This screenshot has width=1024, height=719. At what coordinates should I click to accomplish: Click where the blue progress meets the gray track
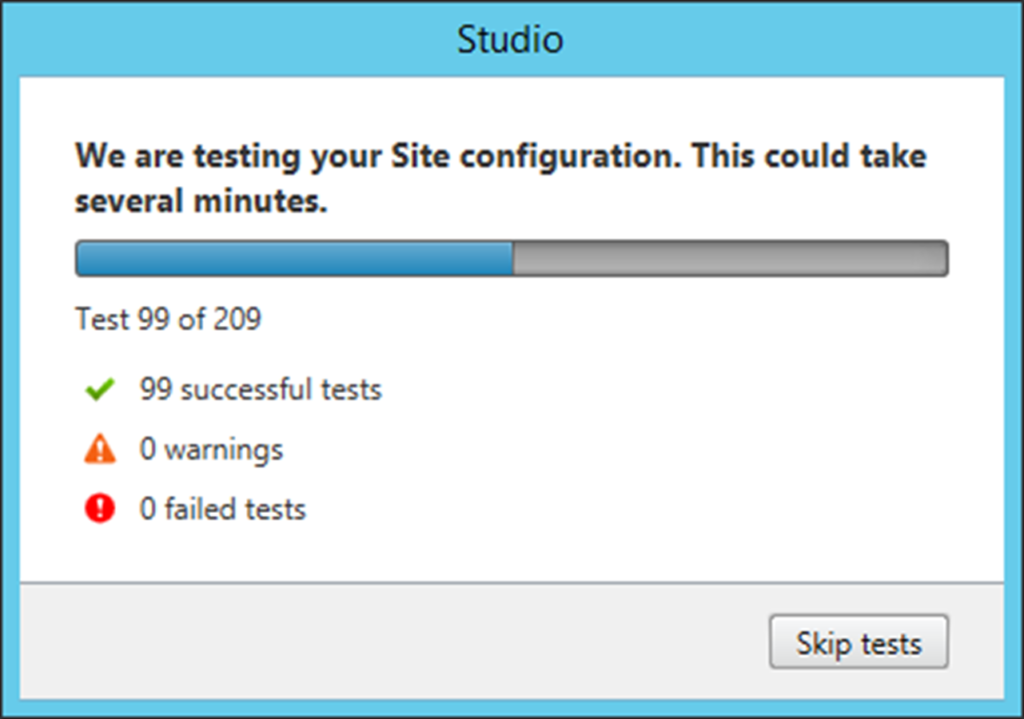[x=513, y=258]
